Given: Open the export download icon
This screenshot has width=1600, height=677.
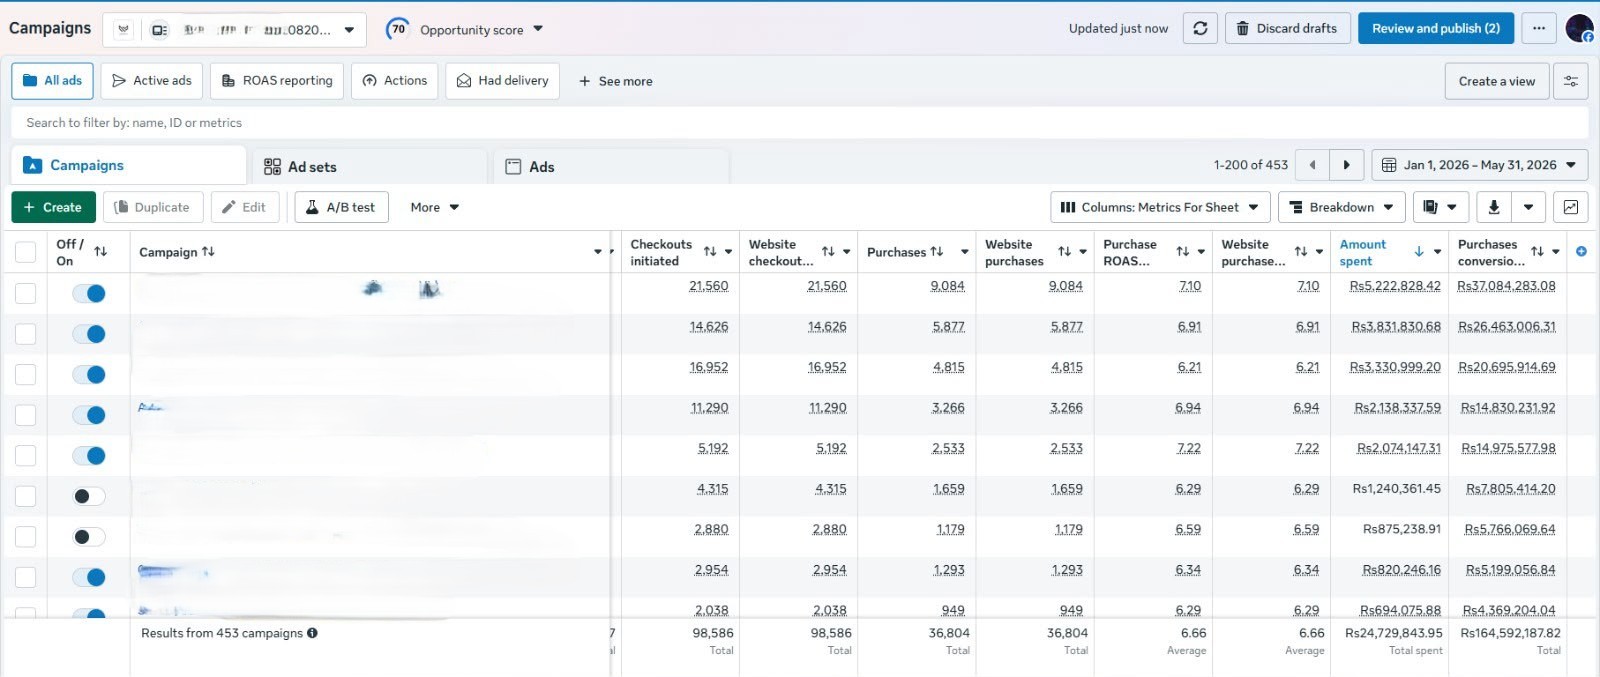Looking at the screenshot, I should click(x=1494, y=207).
